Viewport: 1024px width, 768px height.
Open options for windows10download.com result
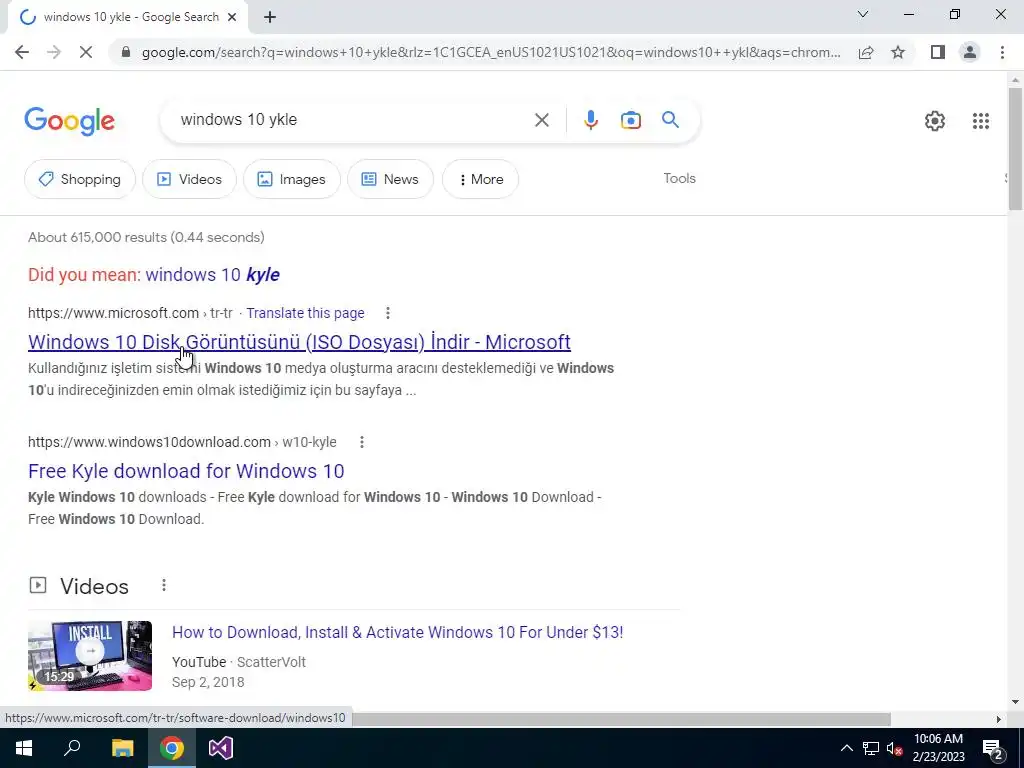pyautogui.click(x=361, y=442)
